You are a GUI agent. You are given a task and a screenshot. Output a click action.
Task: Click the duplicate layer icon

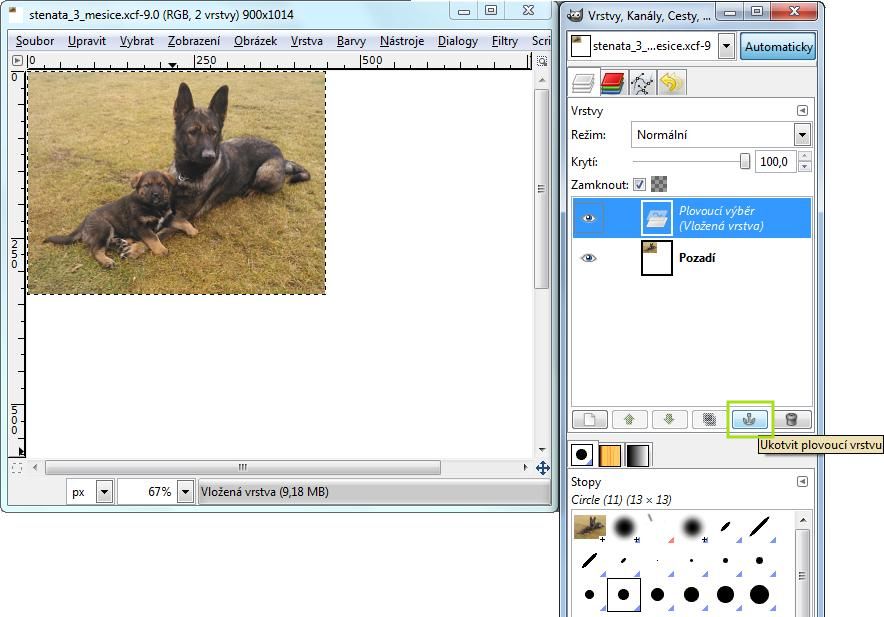[x=709, y=420]
